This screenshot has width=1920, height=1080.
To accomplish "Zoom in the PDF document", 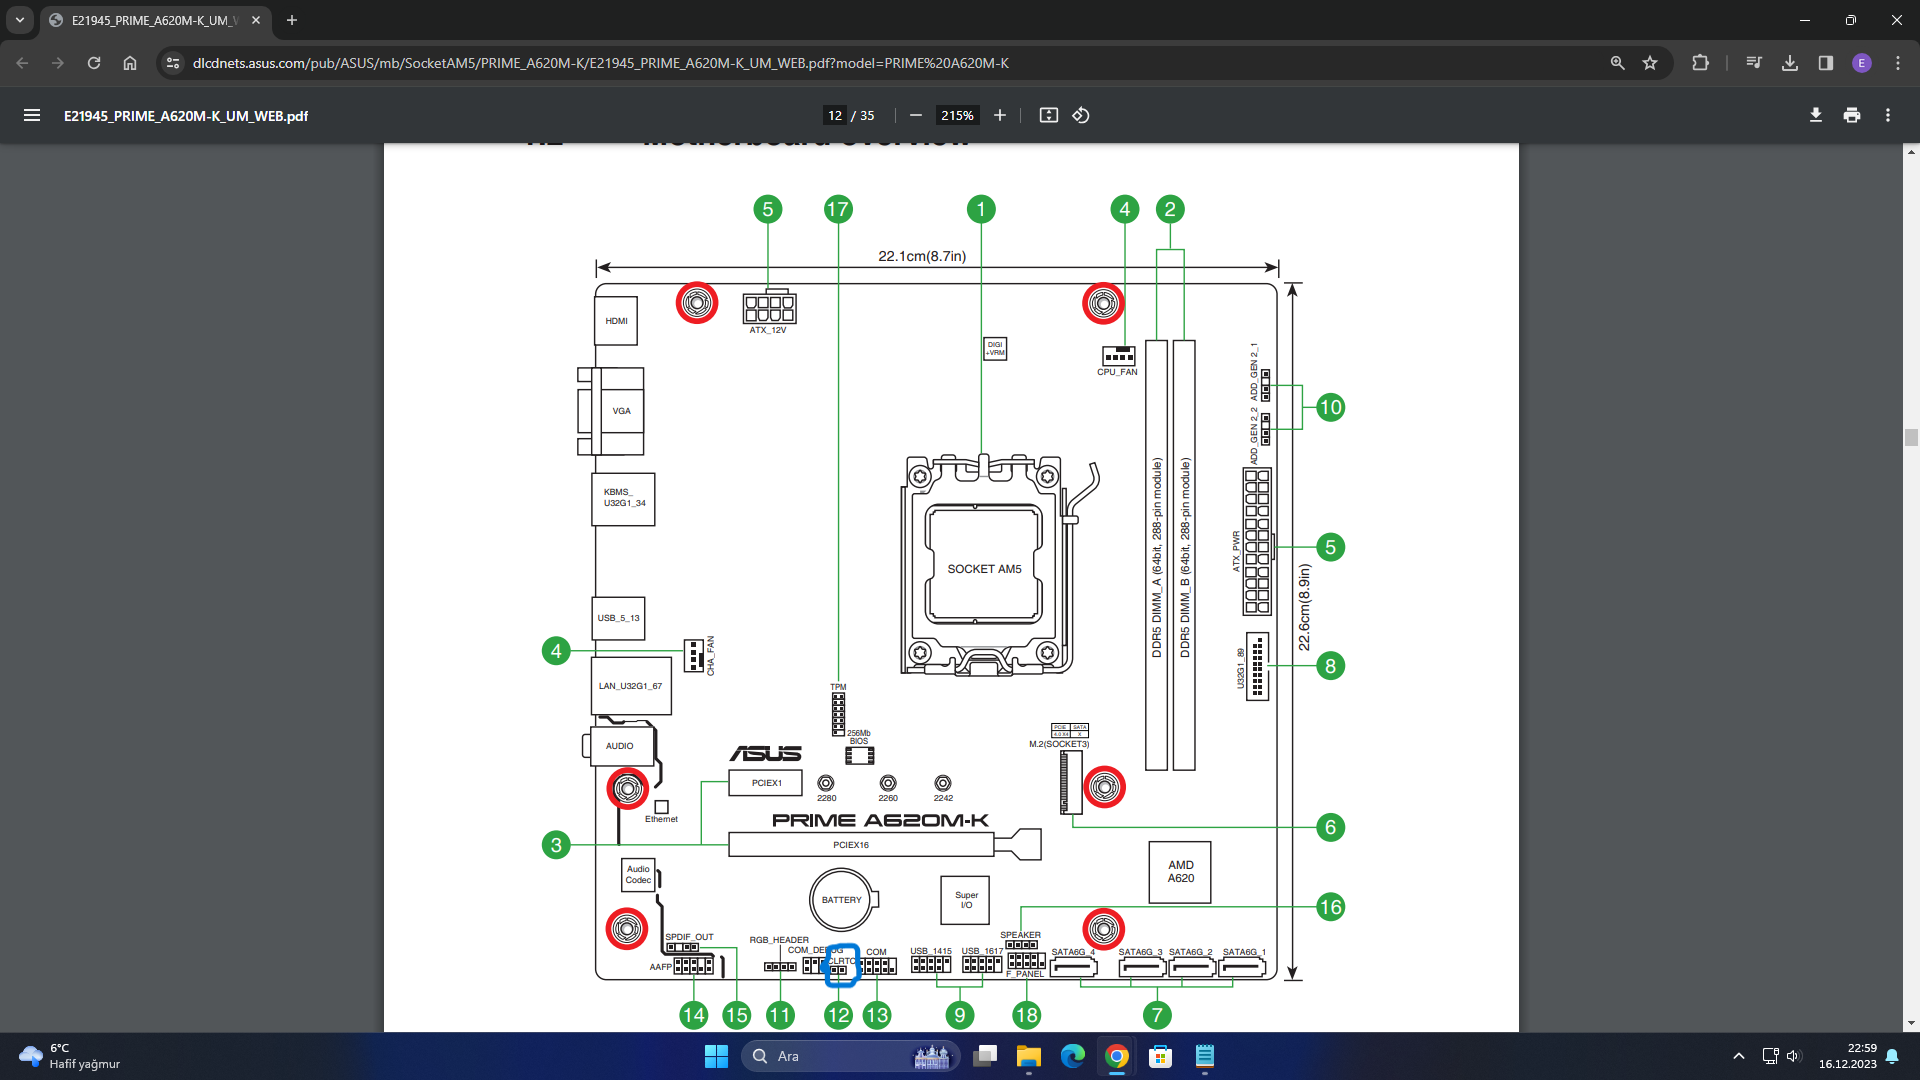I will (x=999, y=115).
